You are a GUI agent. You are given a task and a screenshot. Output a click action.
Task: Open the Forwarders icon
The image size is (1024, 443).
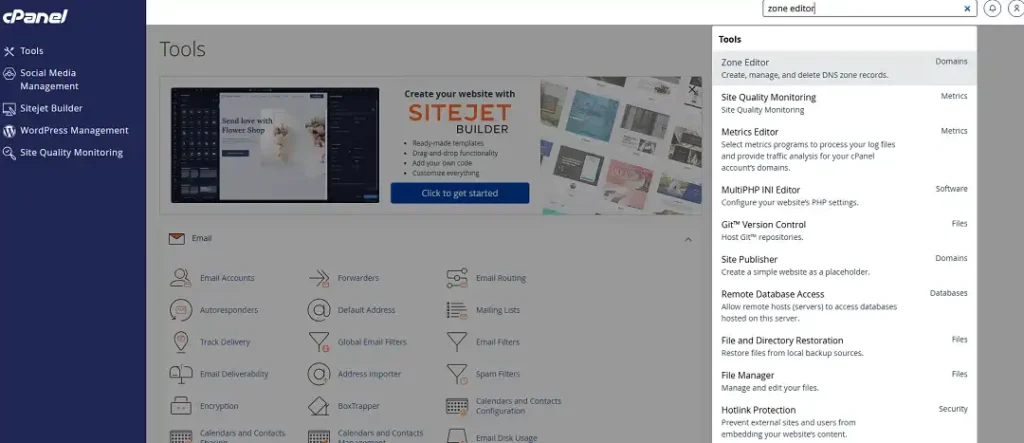click(319, 278)
